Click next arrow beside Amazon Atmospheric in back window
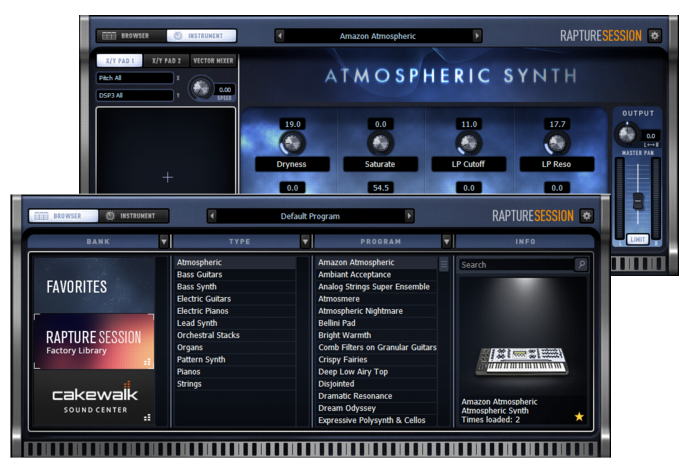698x476 pixels. (x=477, y=36)
